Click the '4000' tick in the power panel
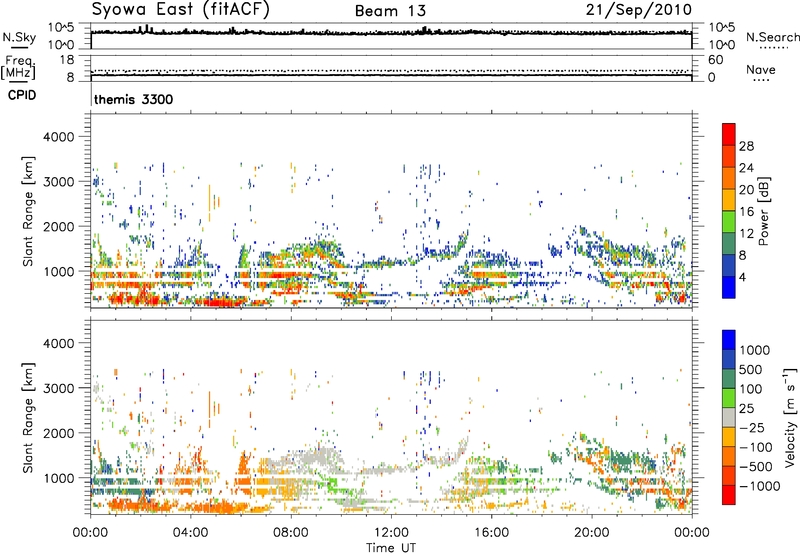Screen dimensions: 800x554 (x=59, y=137)
